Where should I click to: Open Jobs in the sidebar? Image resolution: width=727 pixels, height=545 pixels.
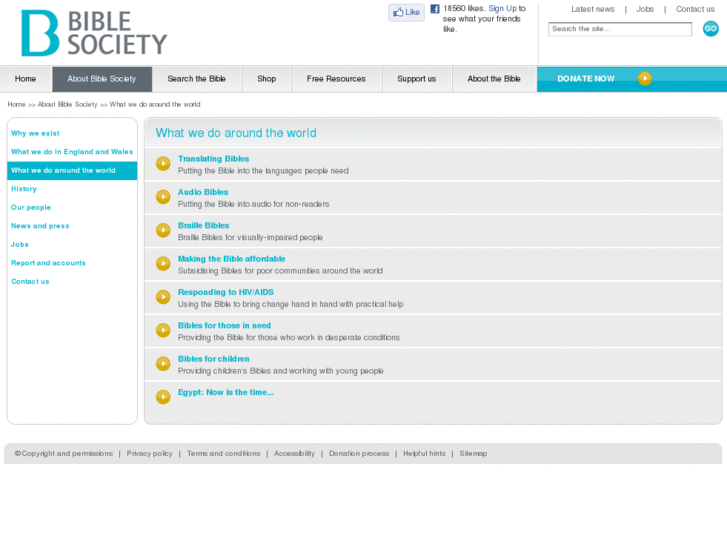pyautogui.click(x=19, y=245)
